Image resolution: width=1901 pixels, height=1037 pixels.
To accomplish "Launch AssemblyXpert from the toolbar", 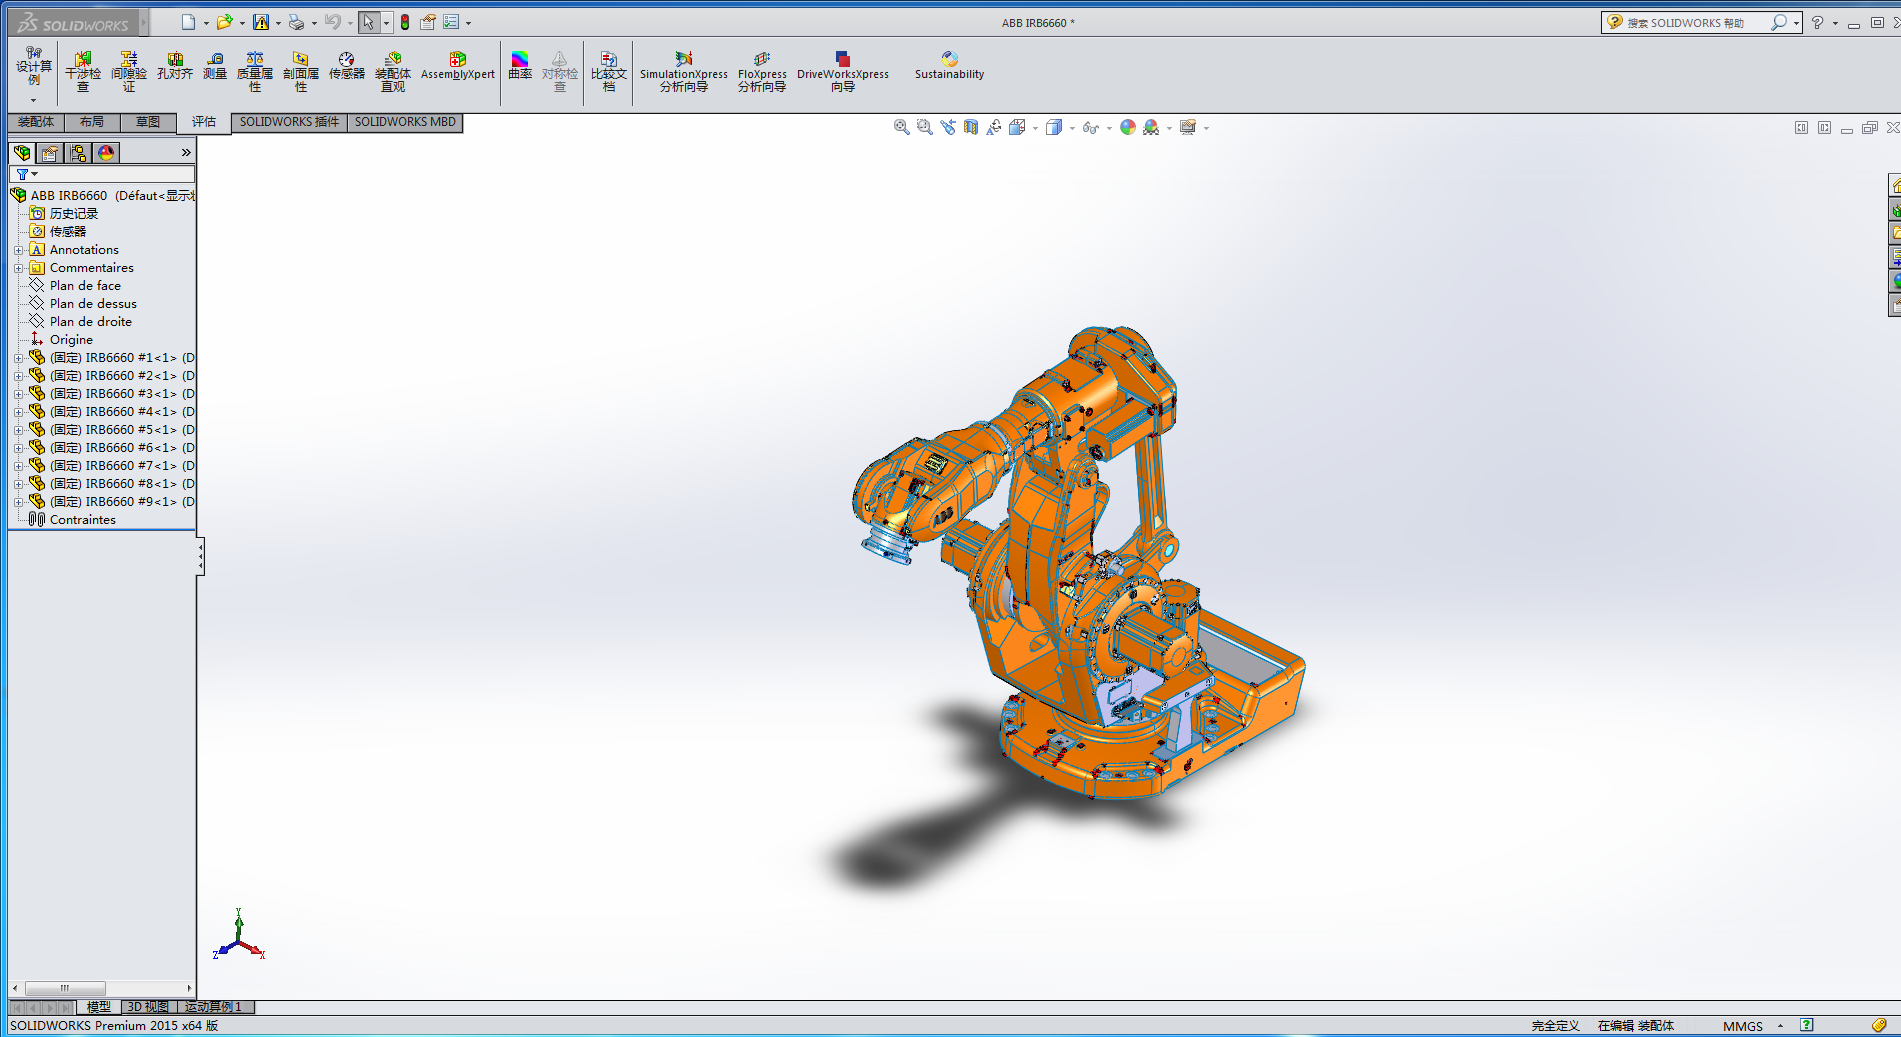I will tap(457, 67).
